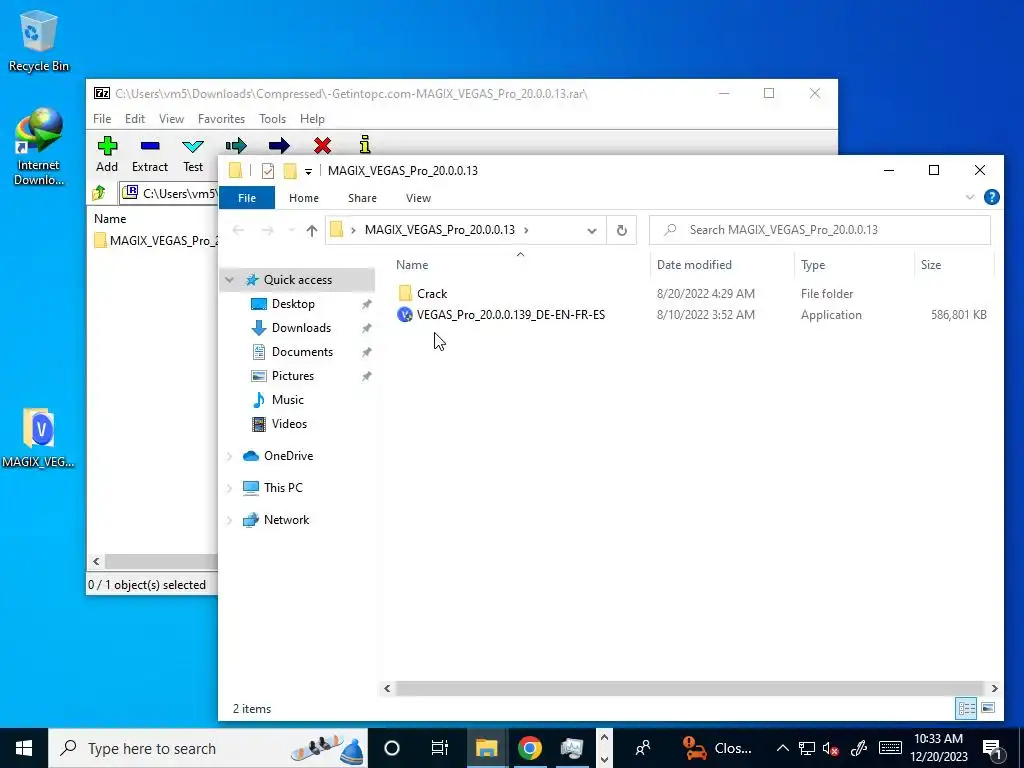
Task: Open Documents in Quick access
Action: click(x=302, y=352)
